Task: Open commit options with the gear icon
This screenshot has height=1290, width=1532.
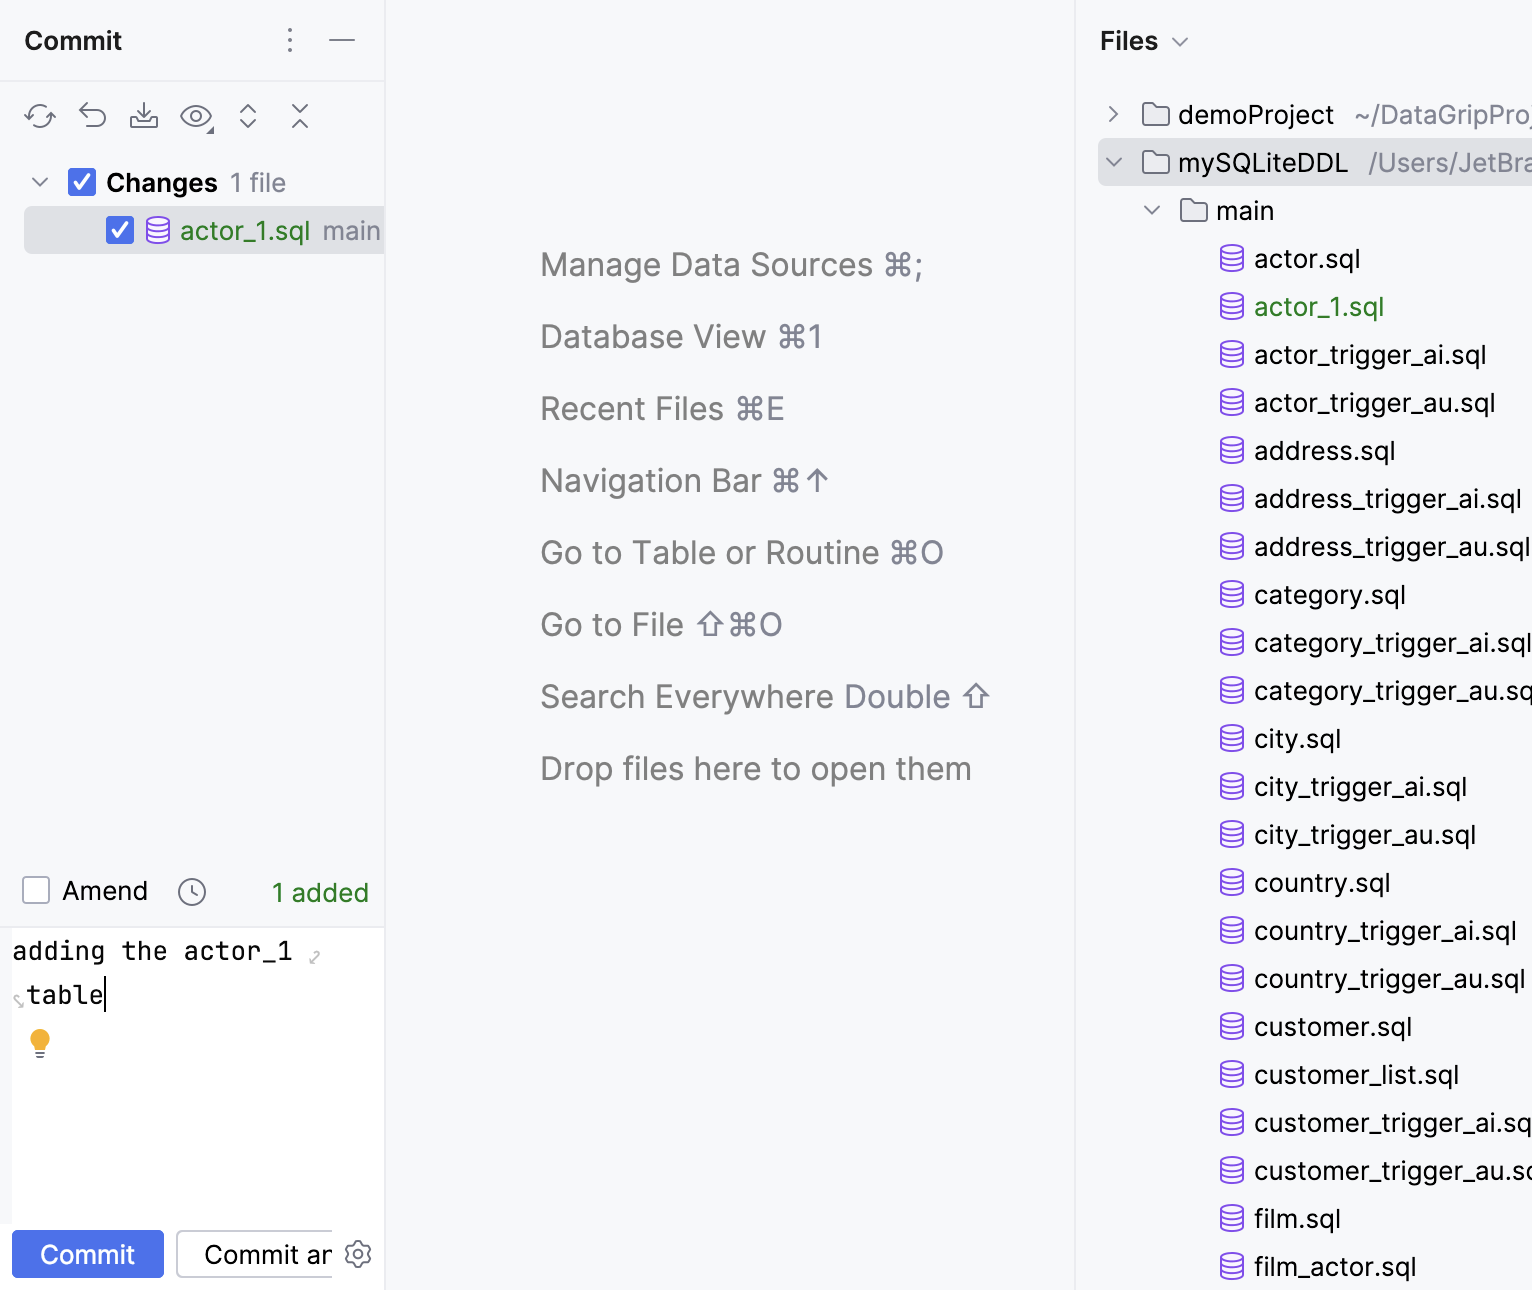Action: 358,1254
